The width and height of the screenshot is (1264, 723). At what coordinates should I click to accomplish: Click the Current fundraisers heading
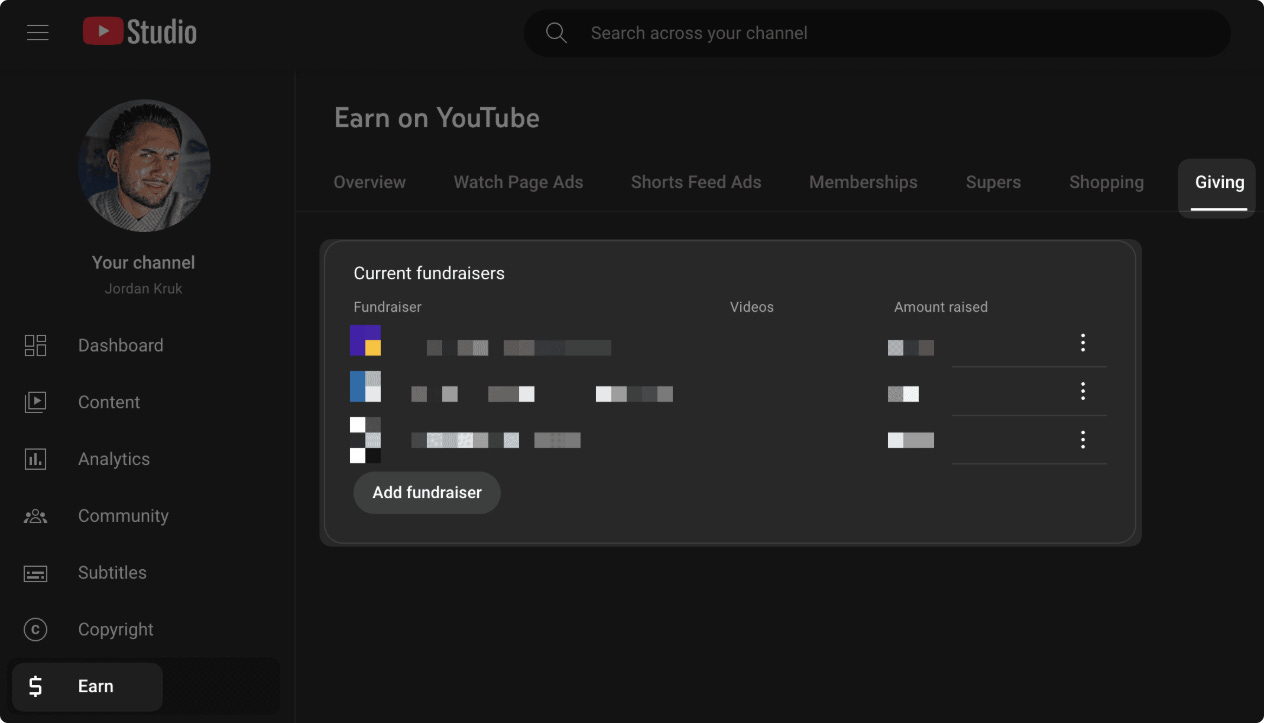tap(429, 273)
